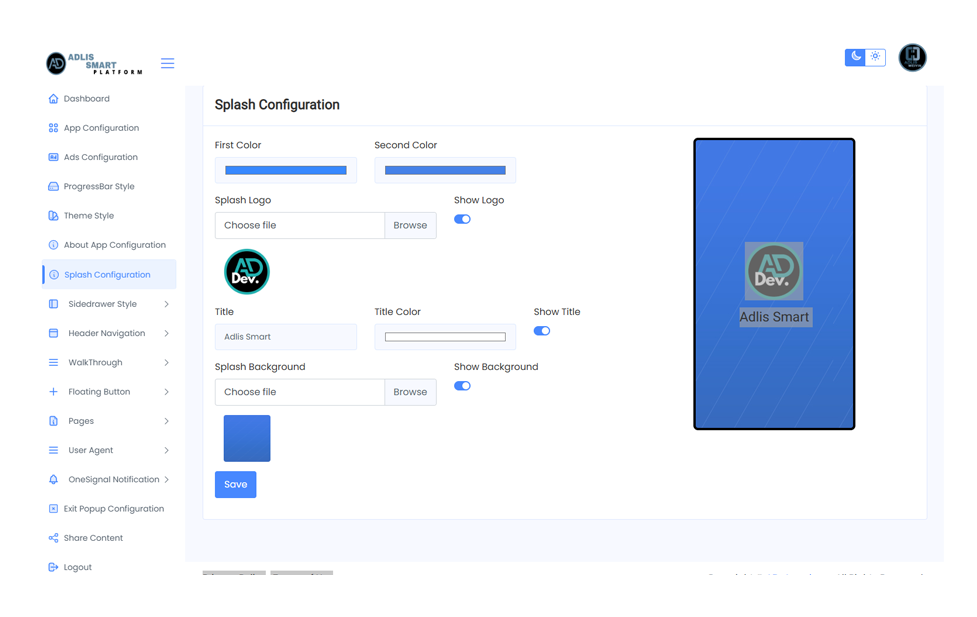Switch to light mode using sun icon
The width and height of the screenshot is (977, 617).
click(x=876, y=57)
